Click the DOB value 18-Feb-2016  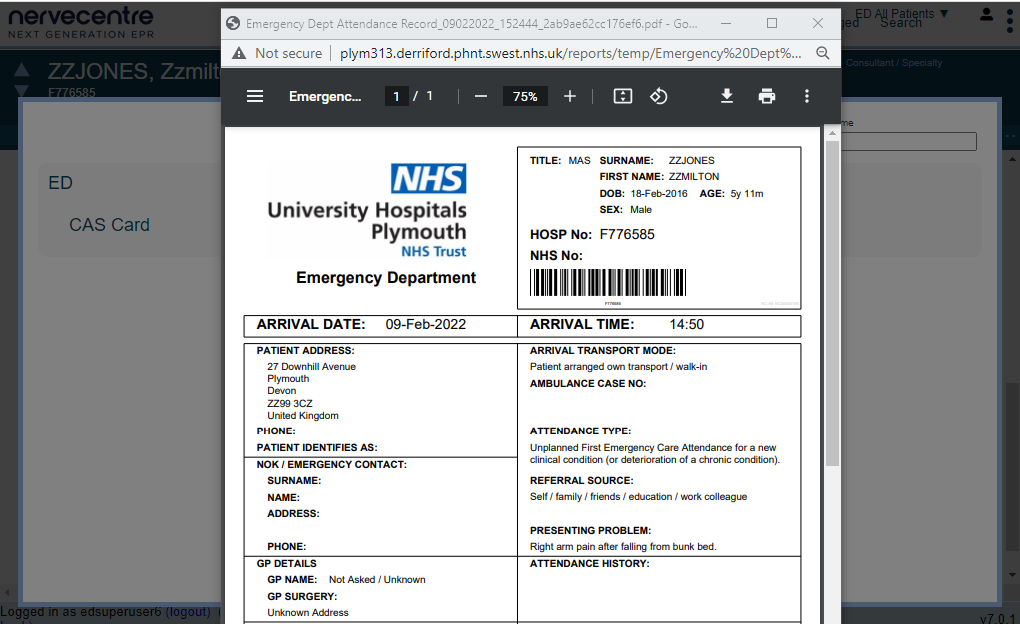coord(658,193)
